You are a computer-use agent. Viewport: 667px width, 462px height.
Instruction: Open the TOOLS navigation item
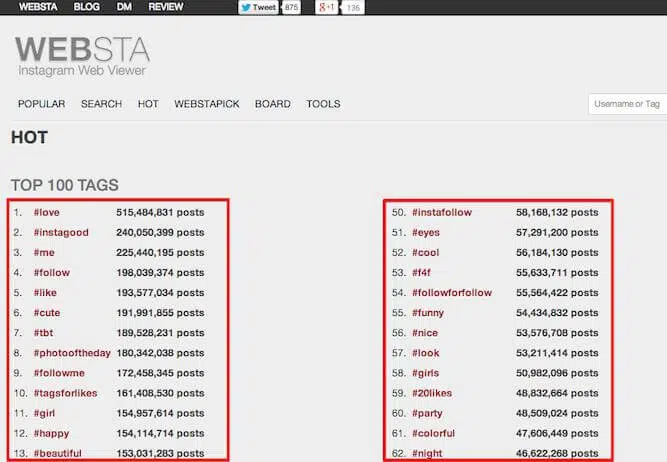coord(323,104)
